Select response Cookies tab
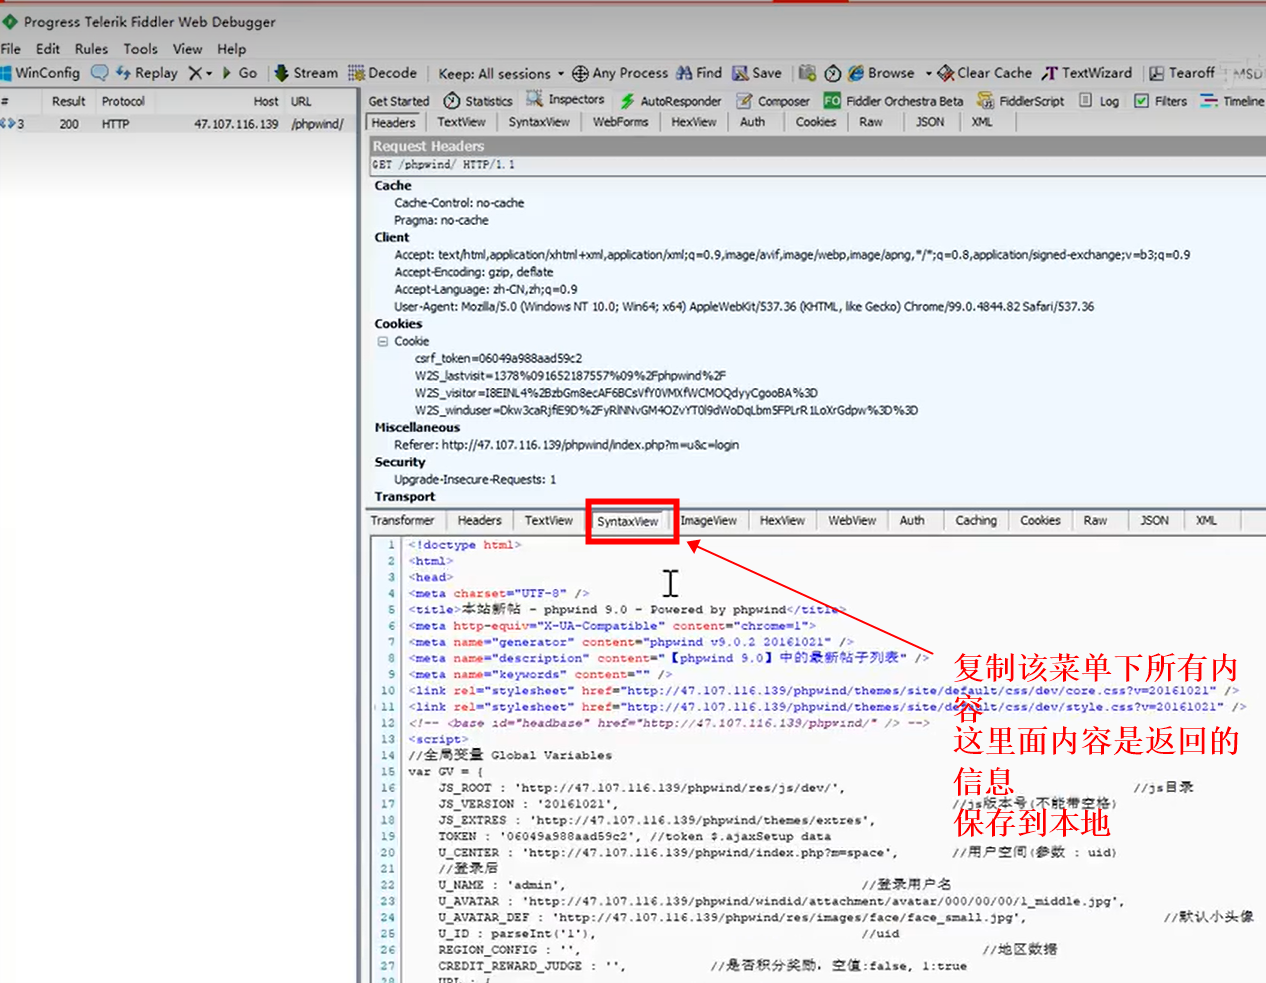The width and height of the screenshot is (1266, 983). point(1040,521)
